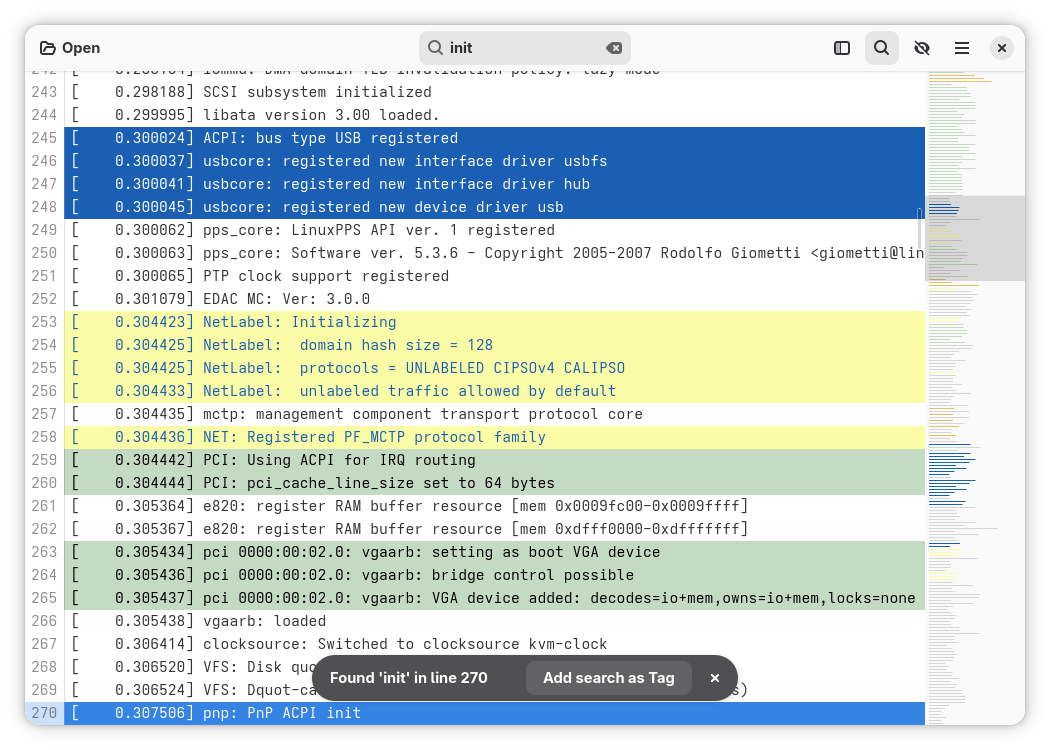Screen dimensions: 1050x750
Task: Toggle the search mode button in header
Action: pyautogui.click(x=881, y=48)
